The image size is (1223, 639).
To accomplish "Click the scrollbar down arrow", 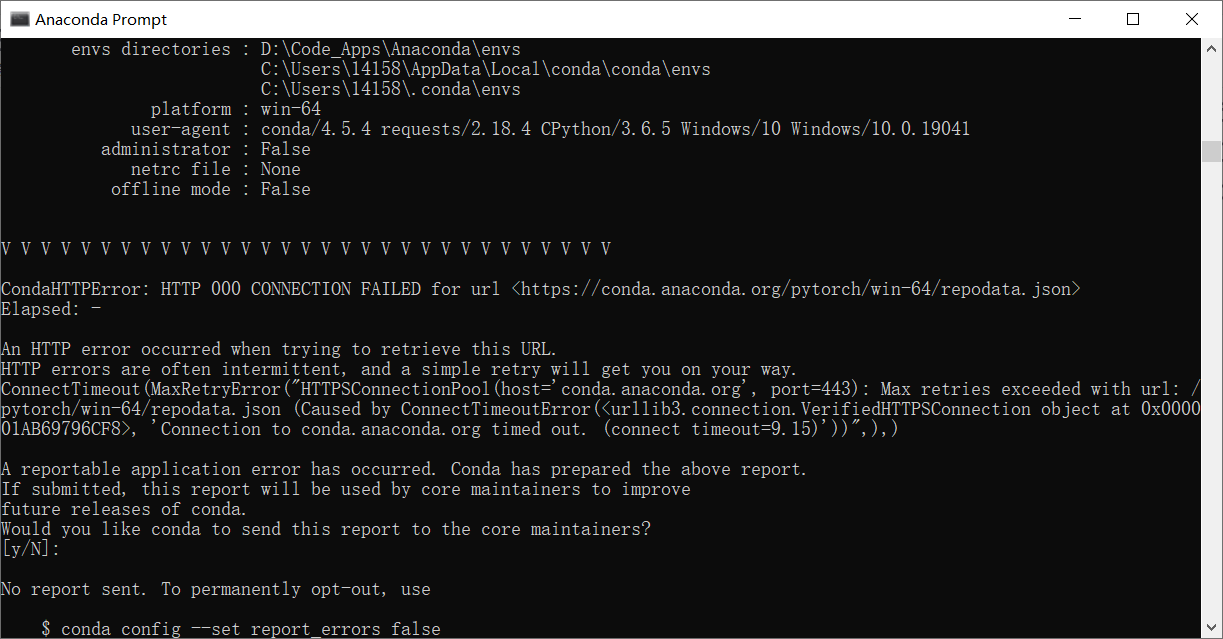I will 1210,628.
